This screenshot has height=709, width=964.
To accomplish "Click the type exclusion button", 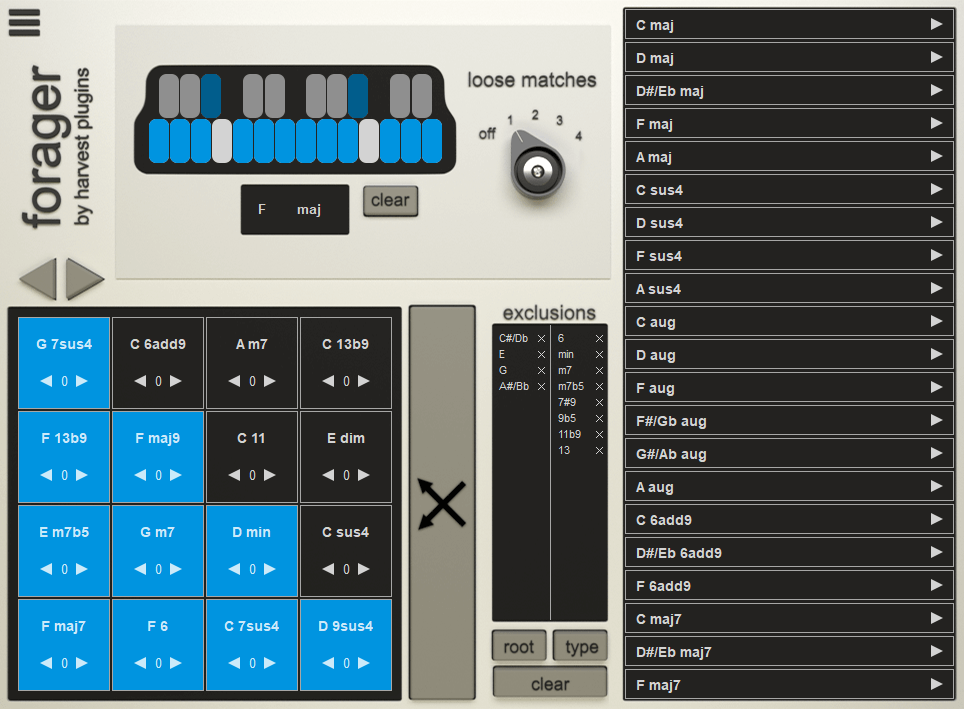I will pyautogui.click(x=581, y=647).
